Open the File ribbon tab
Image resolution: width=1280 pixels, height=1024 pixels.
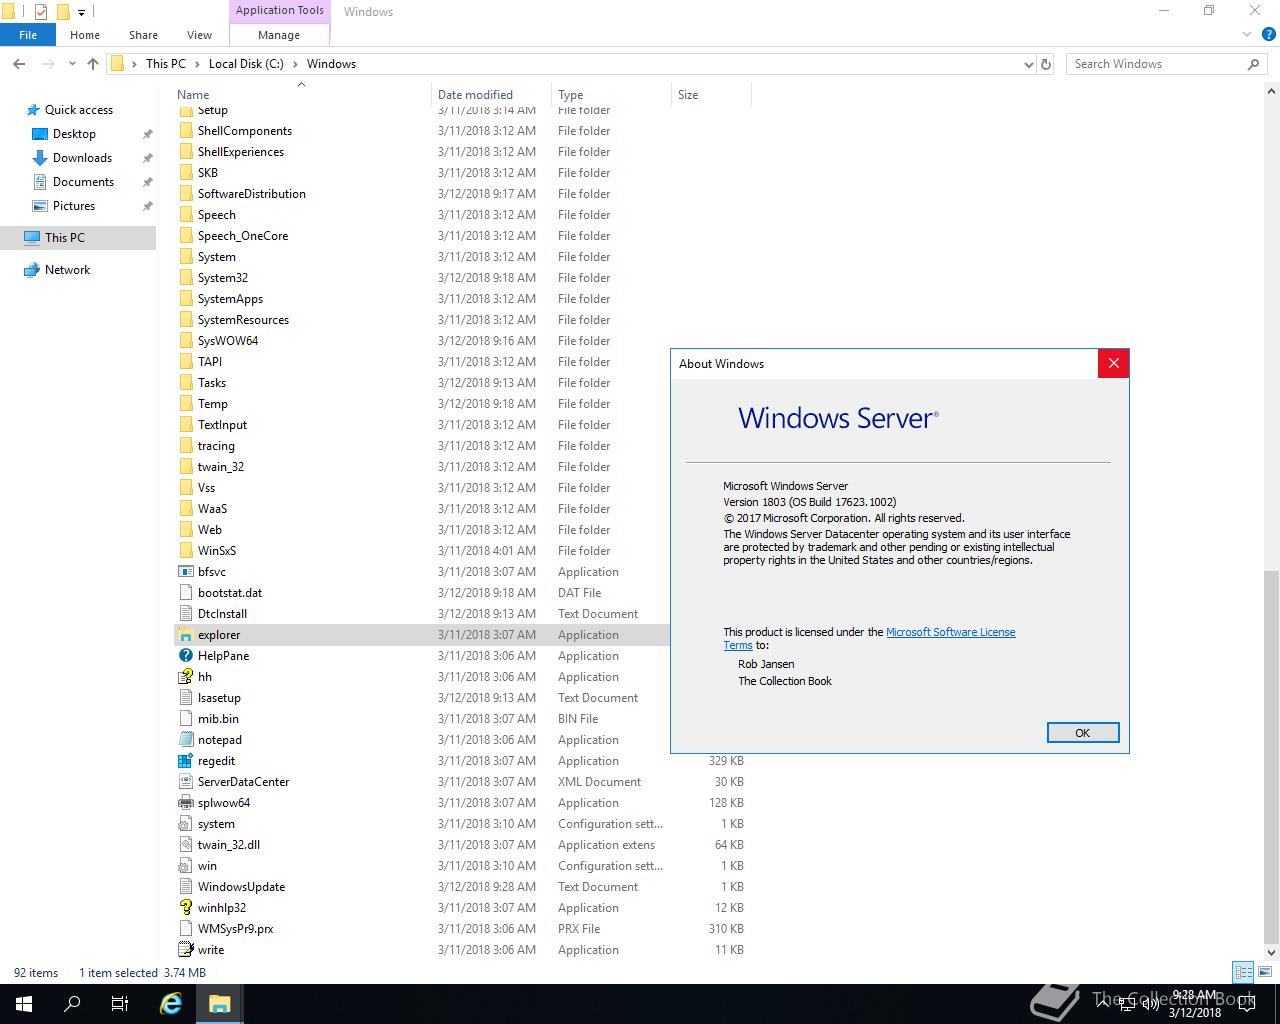tap(28, 35)
